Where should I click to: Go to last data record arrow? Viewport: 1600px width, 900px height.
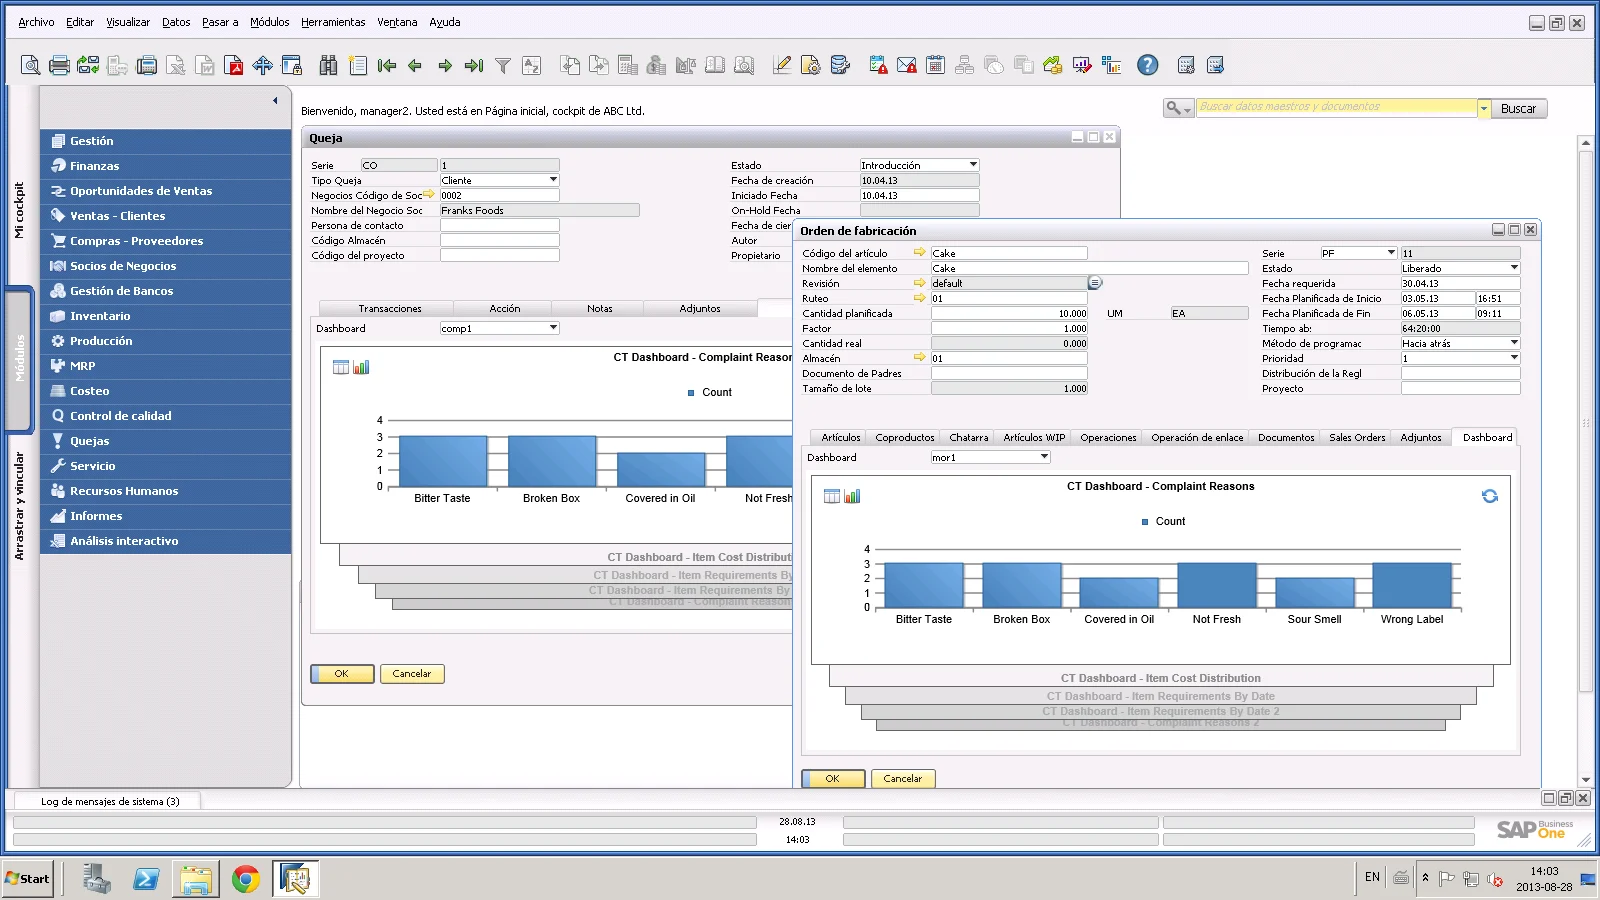474,66
